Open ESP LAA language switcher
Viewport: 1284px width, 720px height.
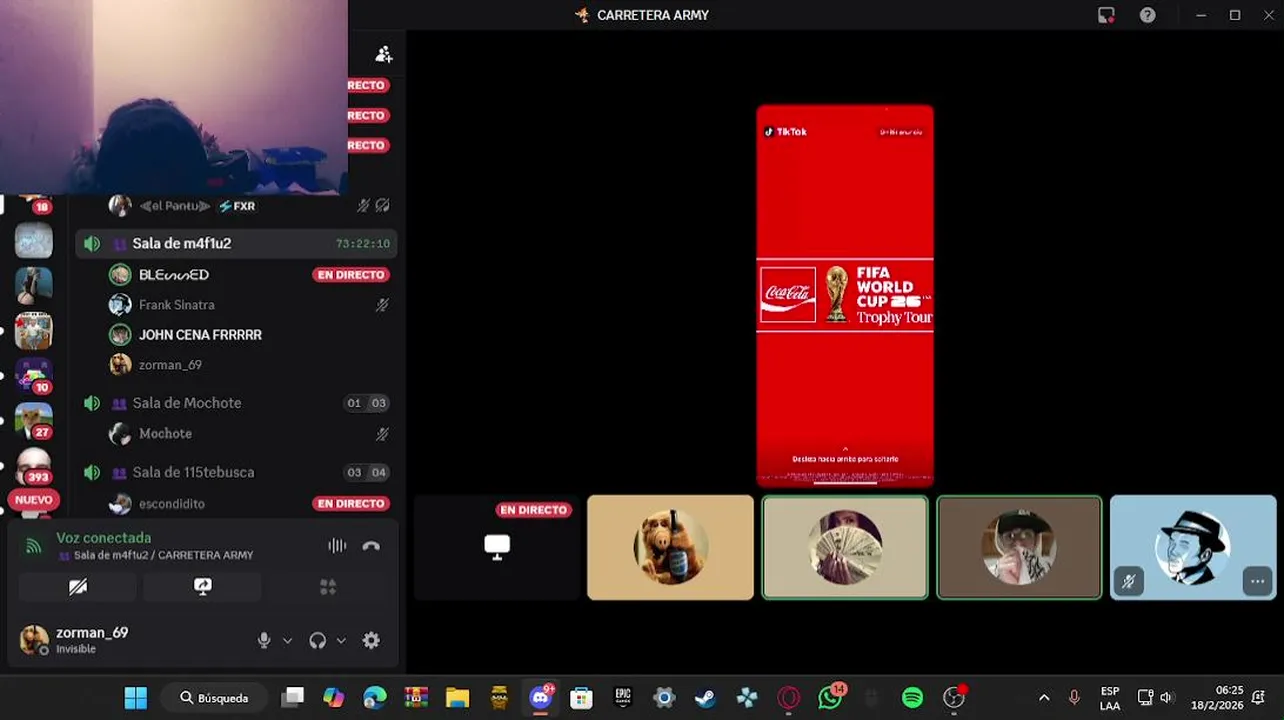pos(1110,698)
